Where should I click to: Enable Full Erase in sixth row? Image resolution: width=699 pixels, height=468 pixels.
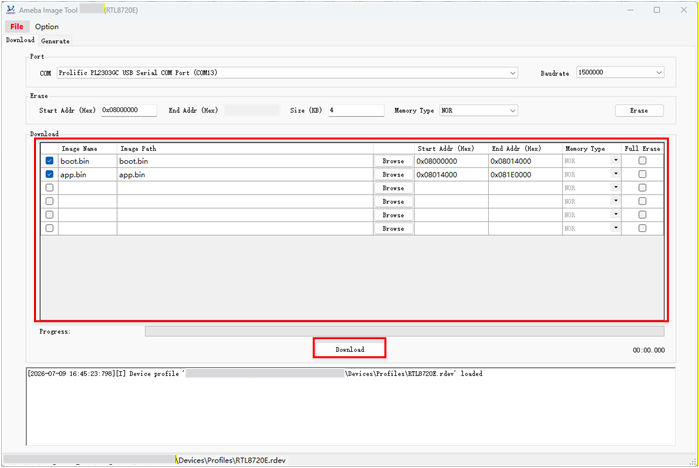pos(642,228)
